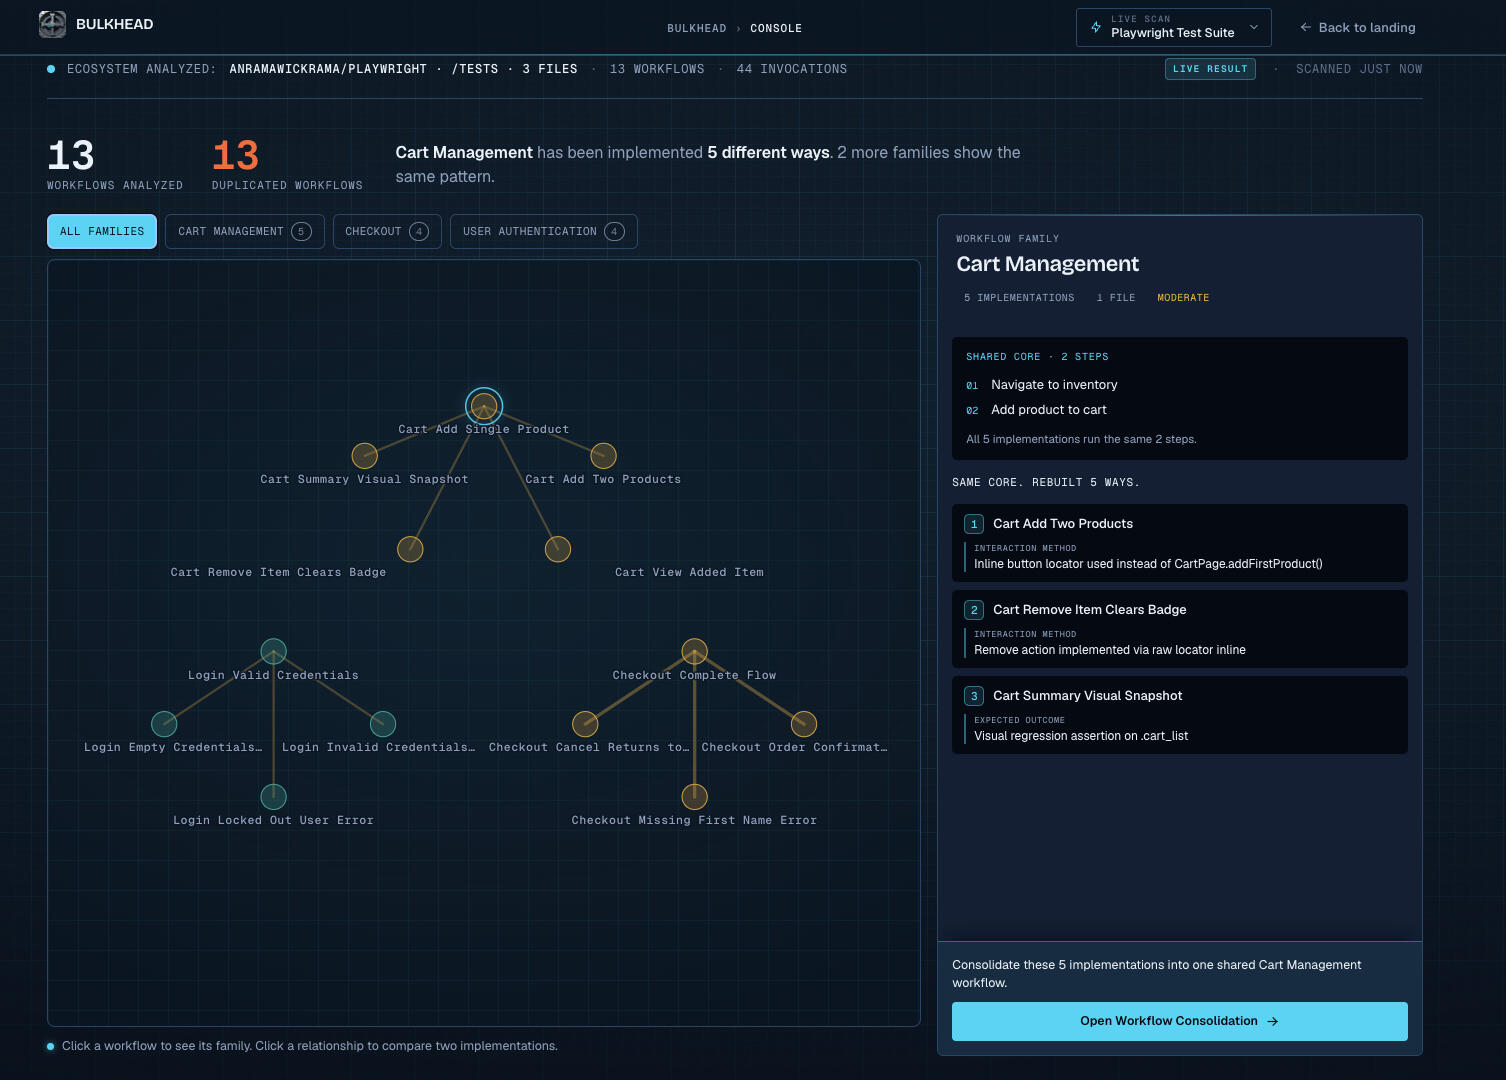Select the Checkout Order Confirmation node
This screenshot has width=1506, height=1080.
804,724
